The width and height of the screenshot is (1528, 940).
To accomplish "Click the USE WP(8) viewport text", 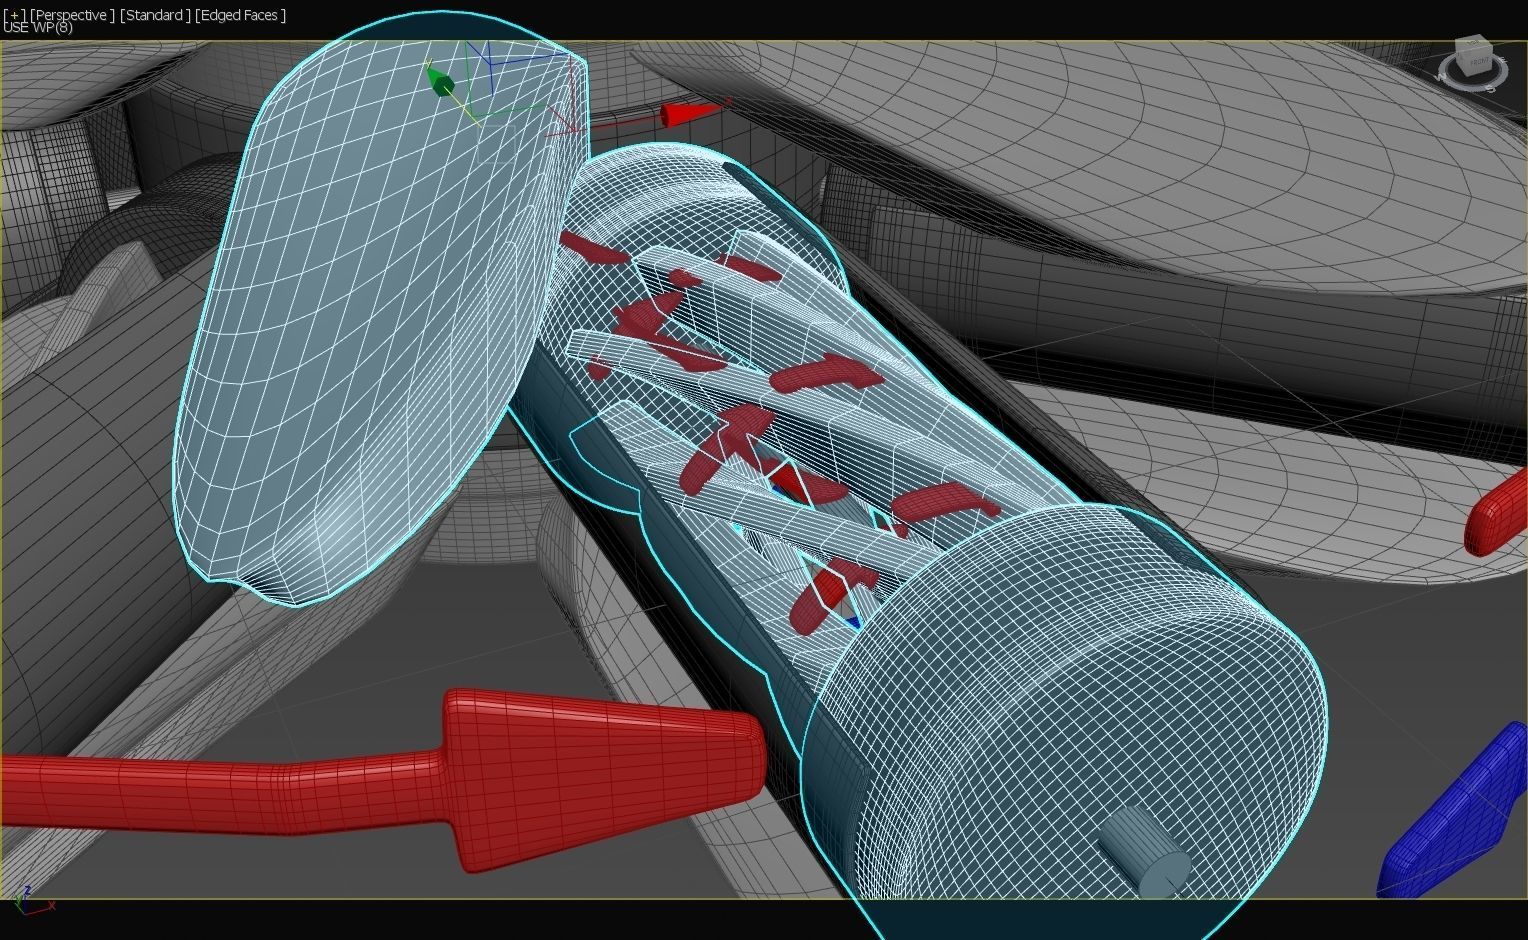I will click(38, 28).
